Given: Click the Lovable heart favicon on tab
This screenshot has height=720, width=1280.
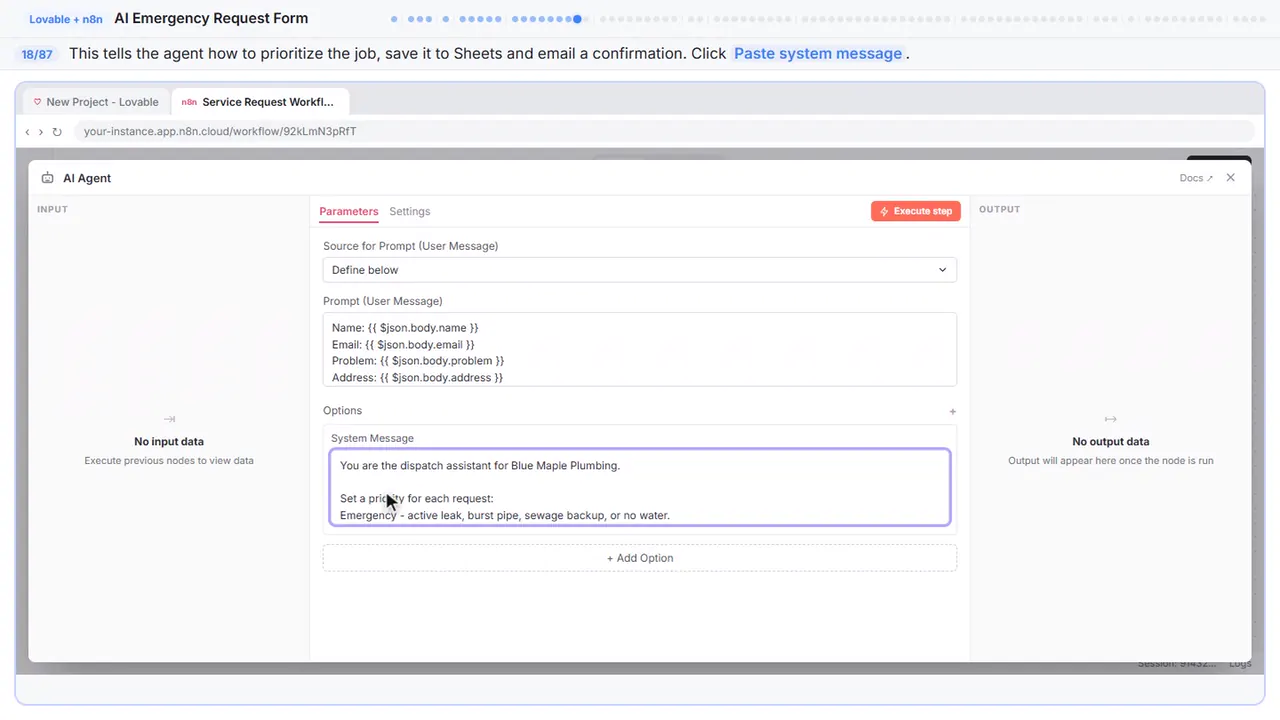Looking at the screenshot, I should coord(38,102).
